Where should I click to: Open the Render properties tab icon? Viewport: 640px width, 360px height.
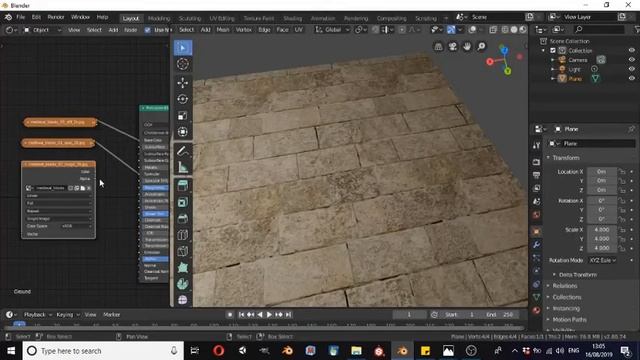[536, 162]
